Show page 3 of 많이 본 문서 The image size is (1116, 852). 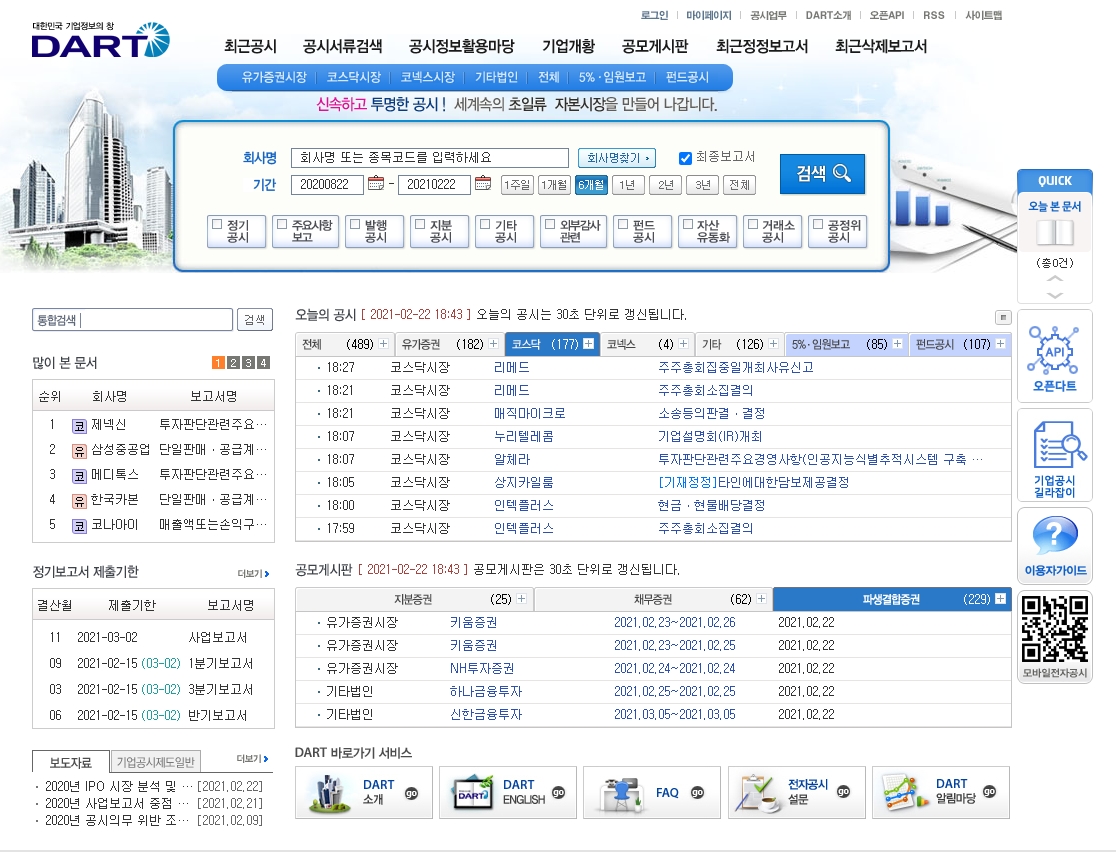248,363
